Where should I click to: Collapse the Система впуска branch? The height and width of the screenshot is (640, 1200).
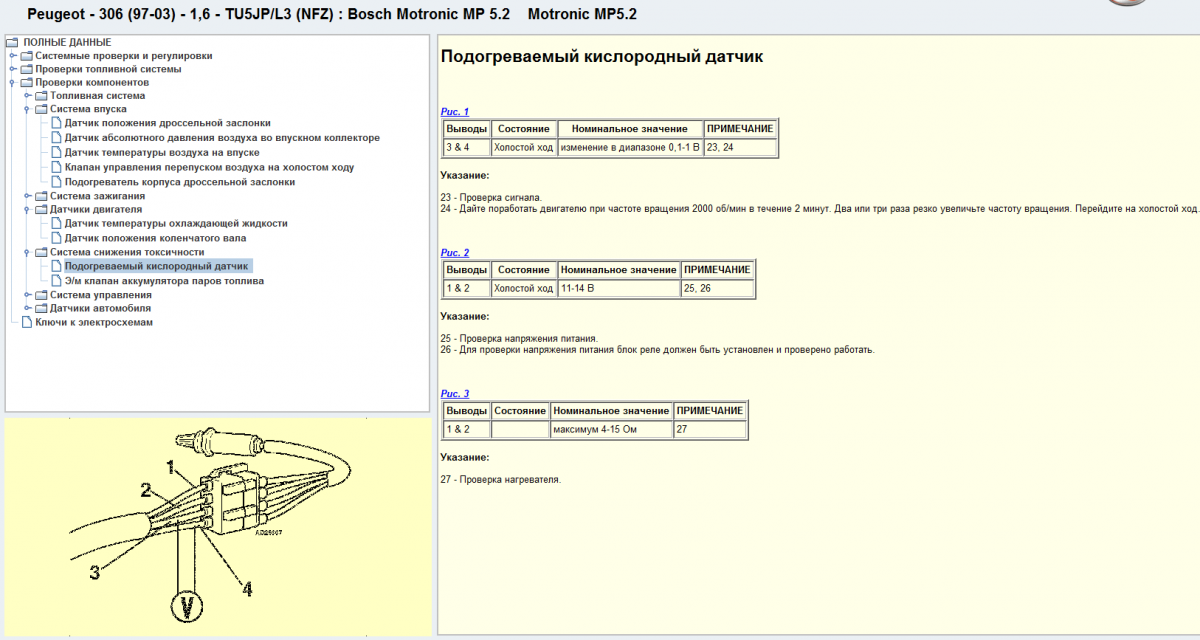point(28,109)
